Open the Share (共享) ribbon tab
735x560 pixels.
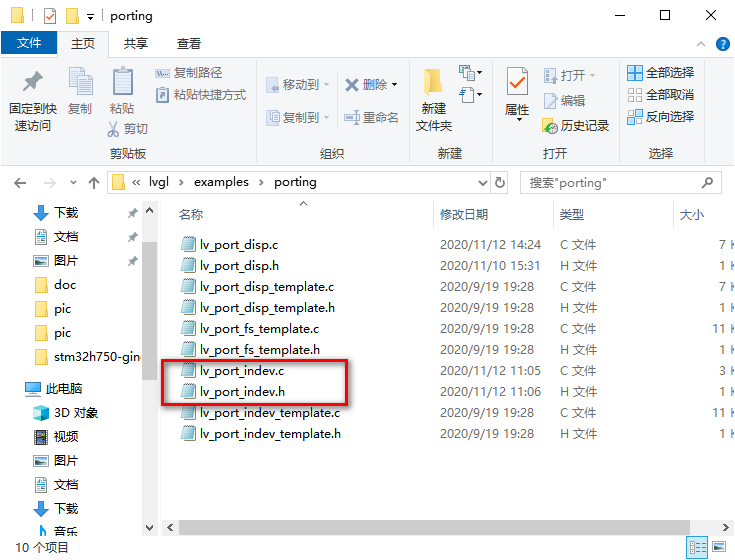[x=136, y=44]
